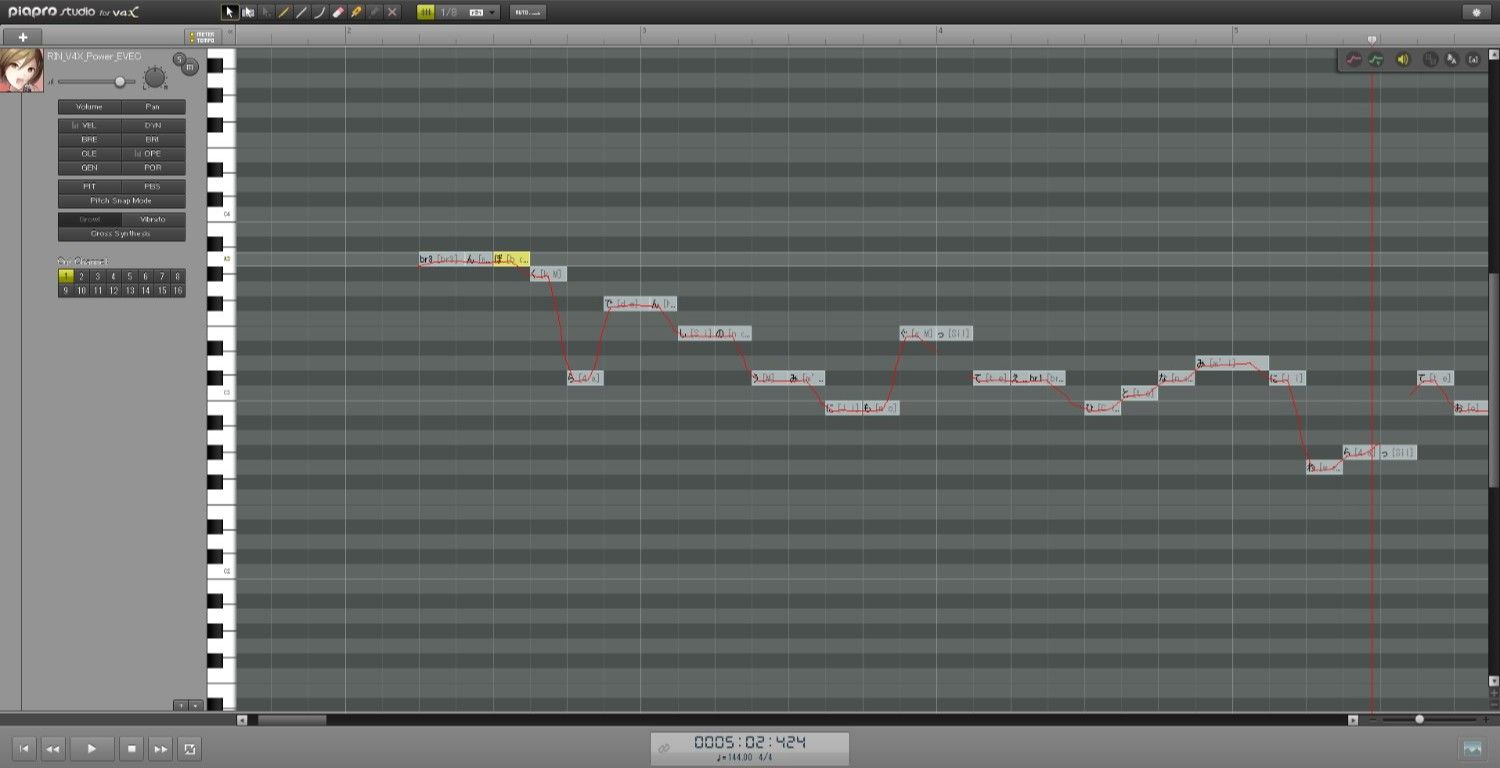
Task: Add a new track with plus button
Action: 22,37
